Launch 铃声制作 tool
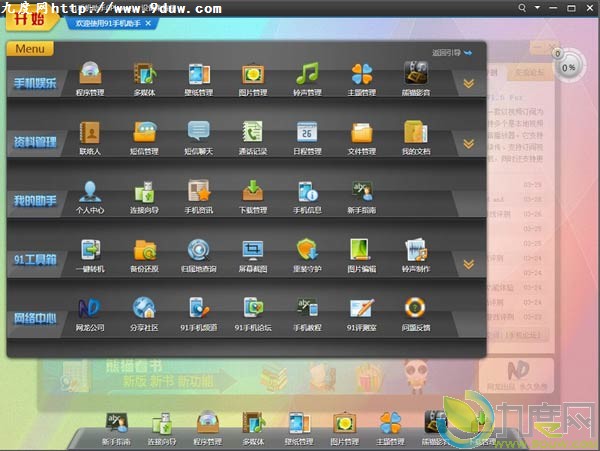600x451 pixels. tap(416, 256)
